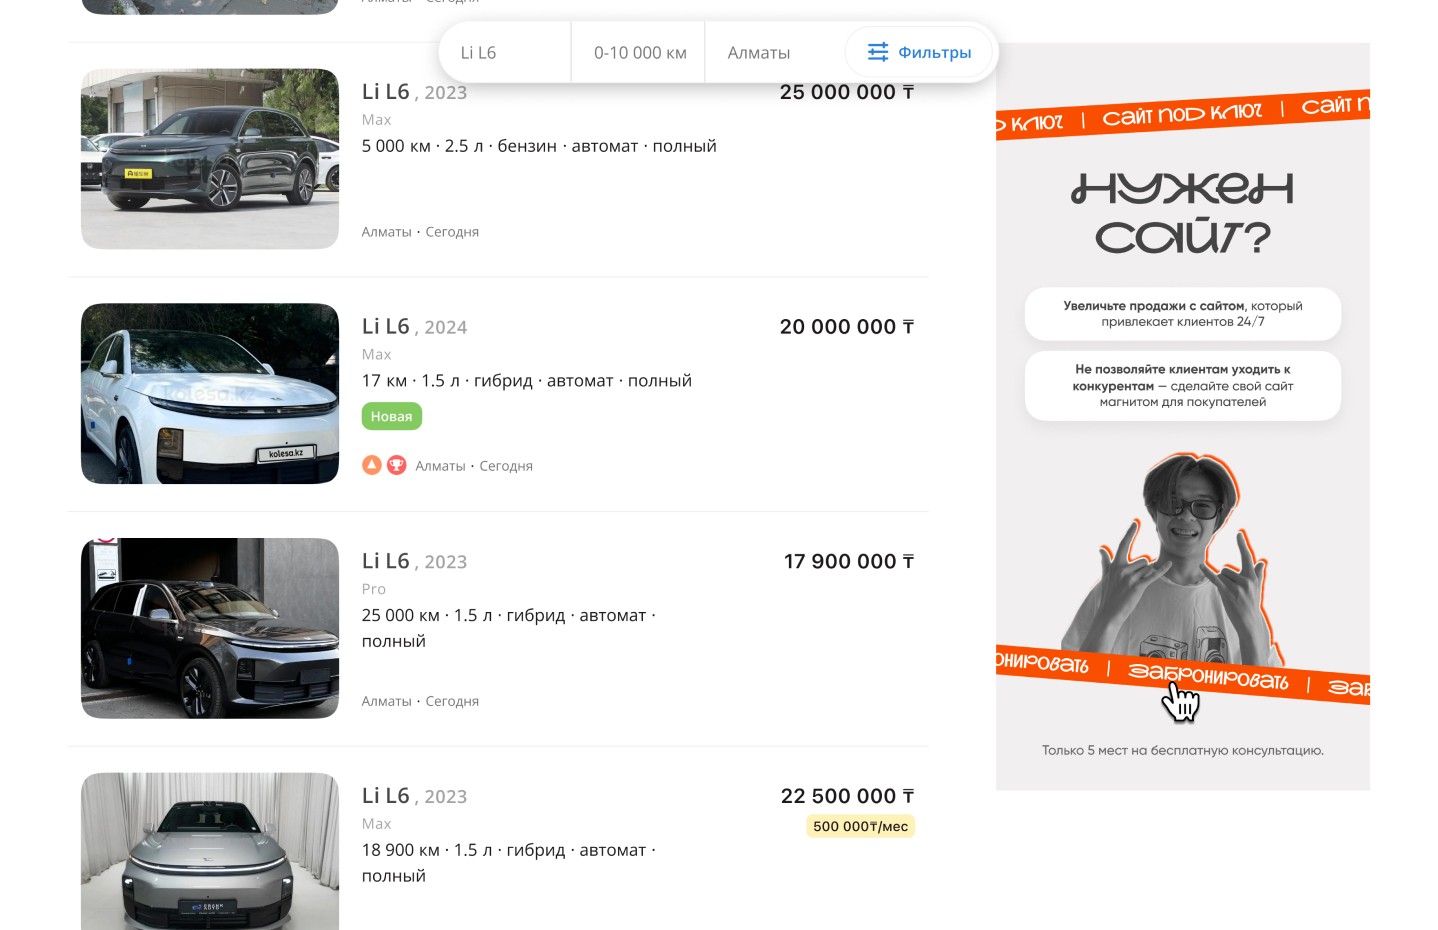The width and height of the screenshot is (1438, 930).
Task: Click the 500 000₸/мес monthly payment badge
Action: point(860,826)
